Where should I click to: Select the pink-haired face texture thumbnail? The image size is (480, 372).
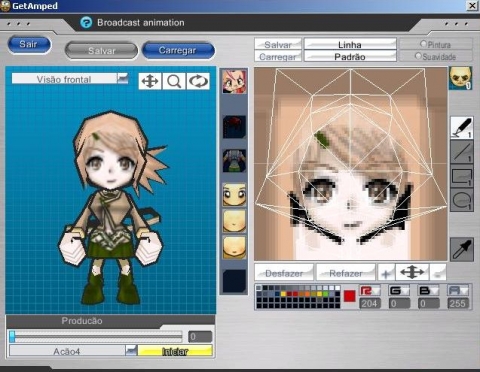pos(234,81)
